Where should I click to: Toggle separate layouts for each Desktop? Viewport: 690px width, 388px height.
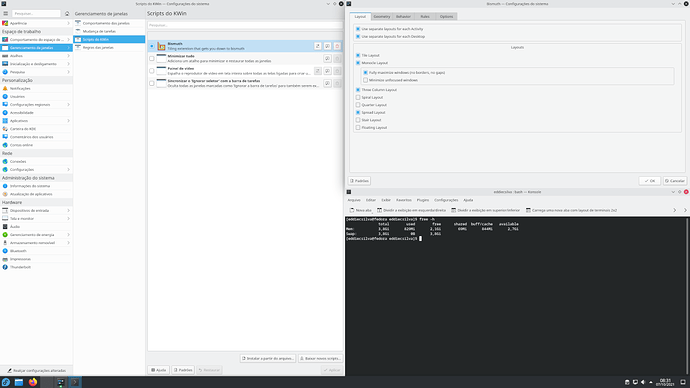tap(358, 37)
